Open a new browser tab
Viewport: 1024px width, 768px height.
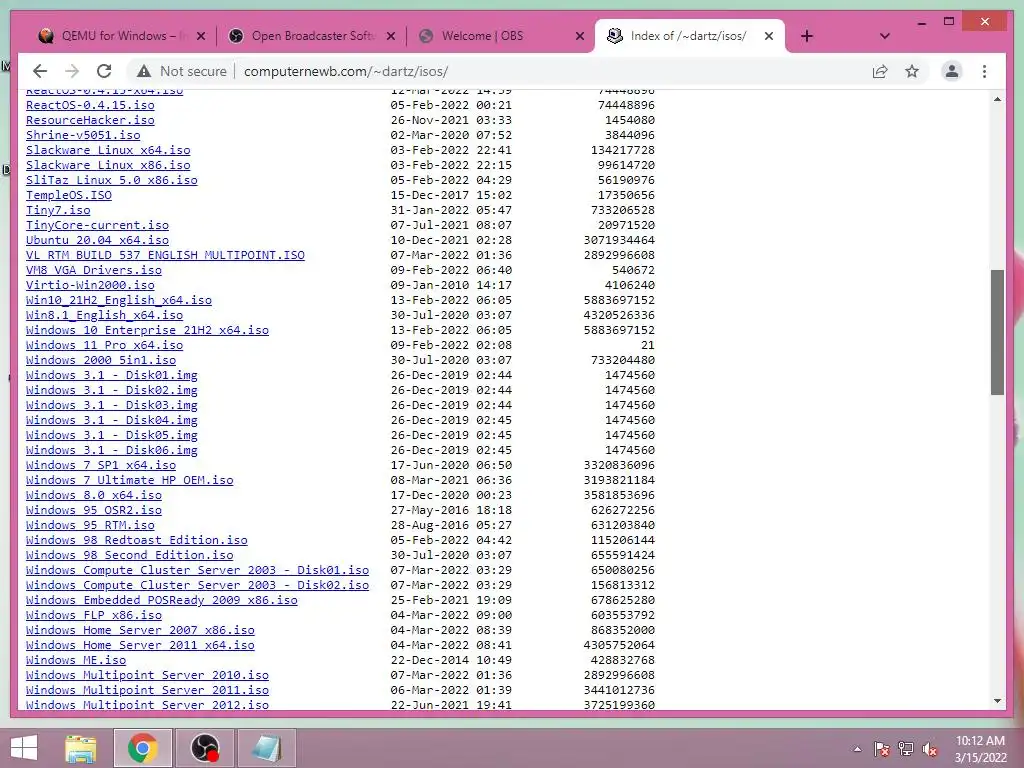coord(807,36)
